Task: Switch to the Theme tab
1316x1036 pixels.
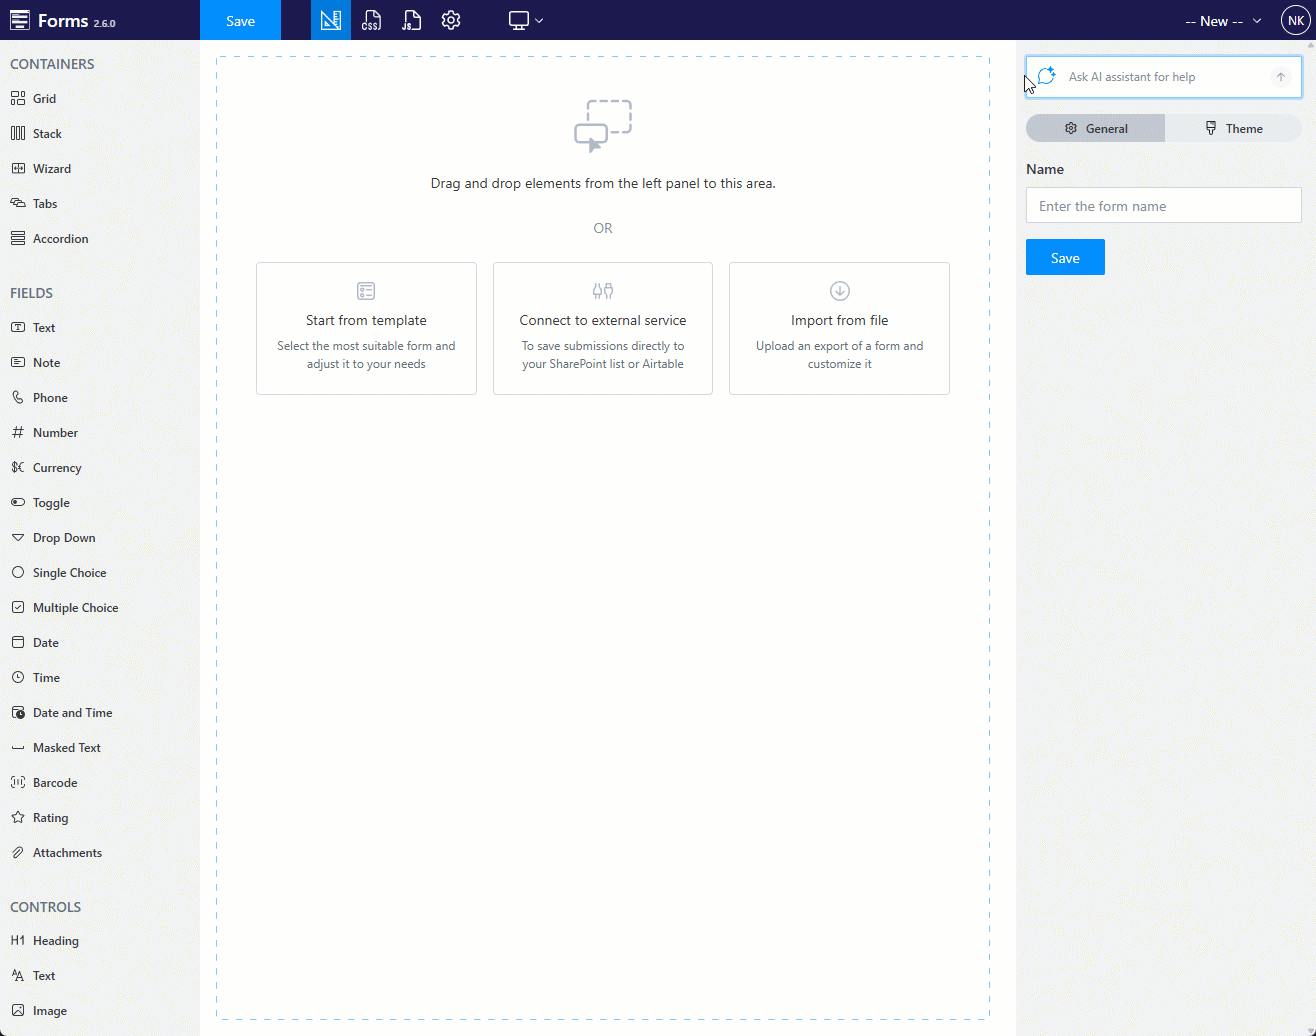Action: coord(1233,128)
